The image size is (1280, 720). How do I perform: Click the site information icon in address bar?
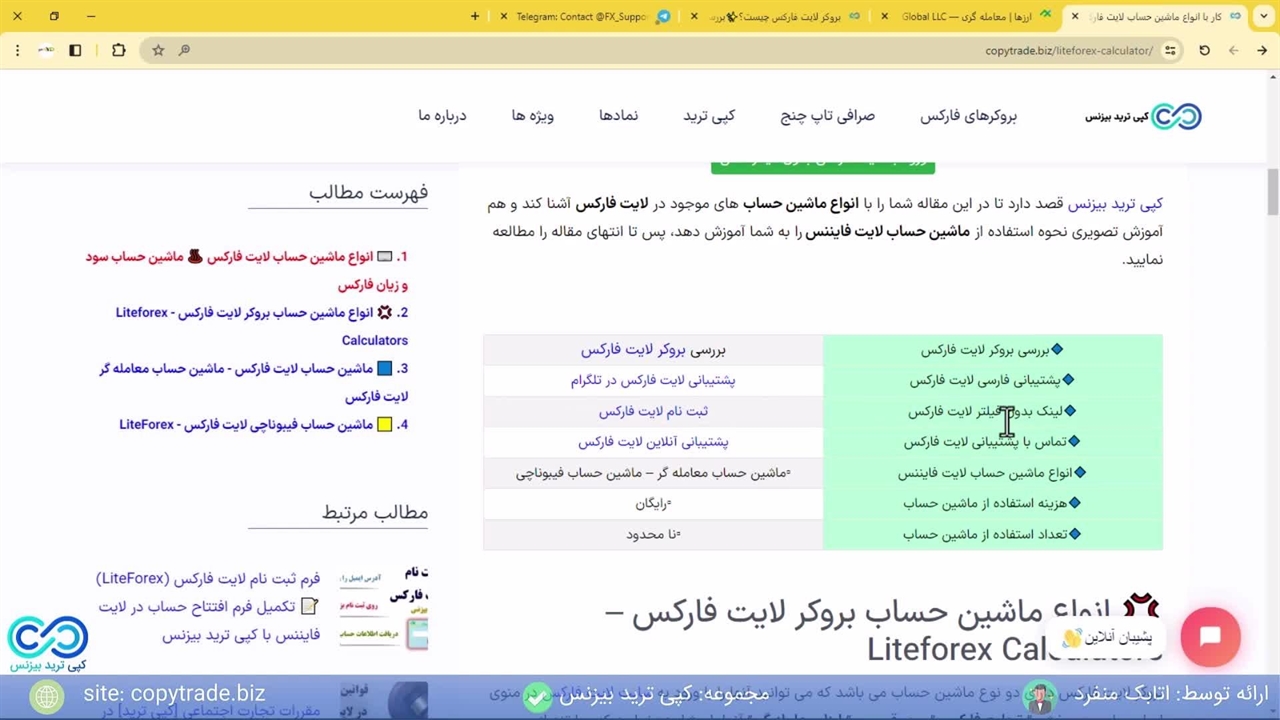coord(1170,50)
